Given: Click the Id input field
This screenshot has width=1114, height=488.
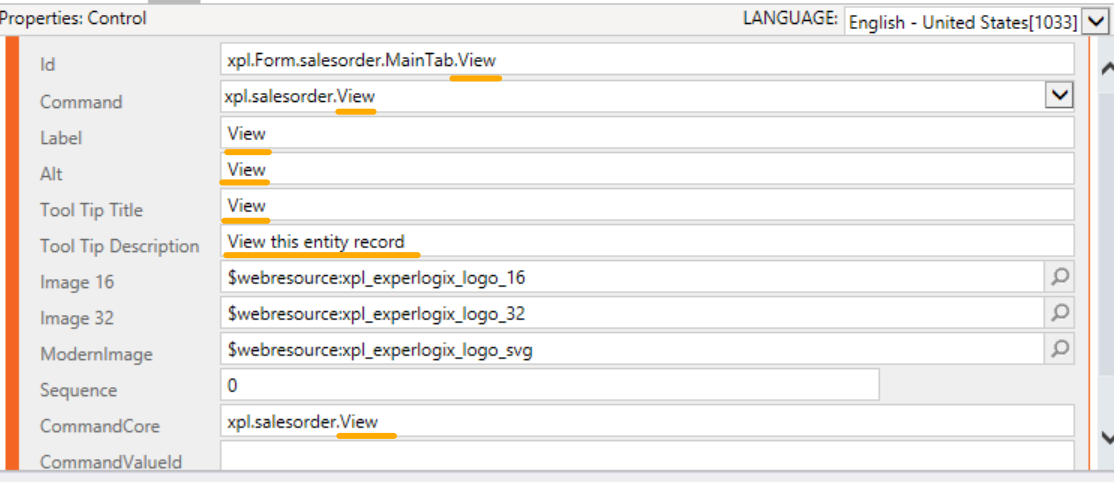Looking at the screenshot, I should coord(647,59).
